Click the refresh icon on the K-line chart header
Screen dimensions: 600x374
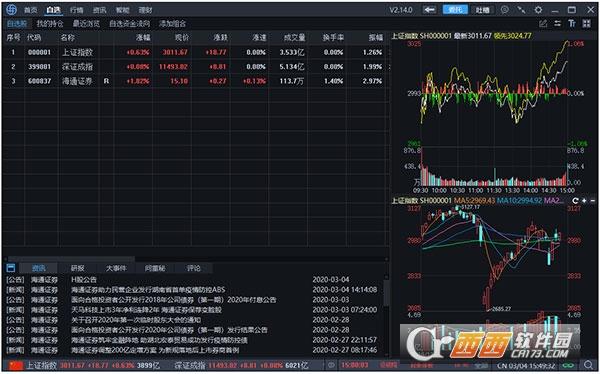tap(576, 201)
